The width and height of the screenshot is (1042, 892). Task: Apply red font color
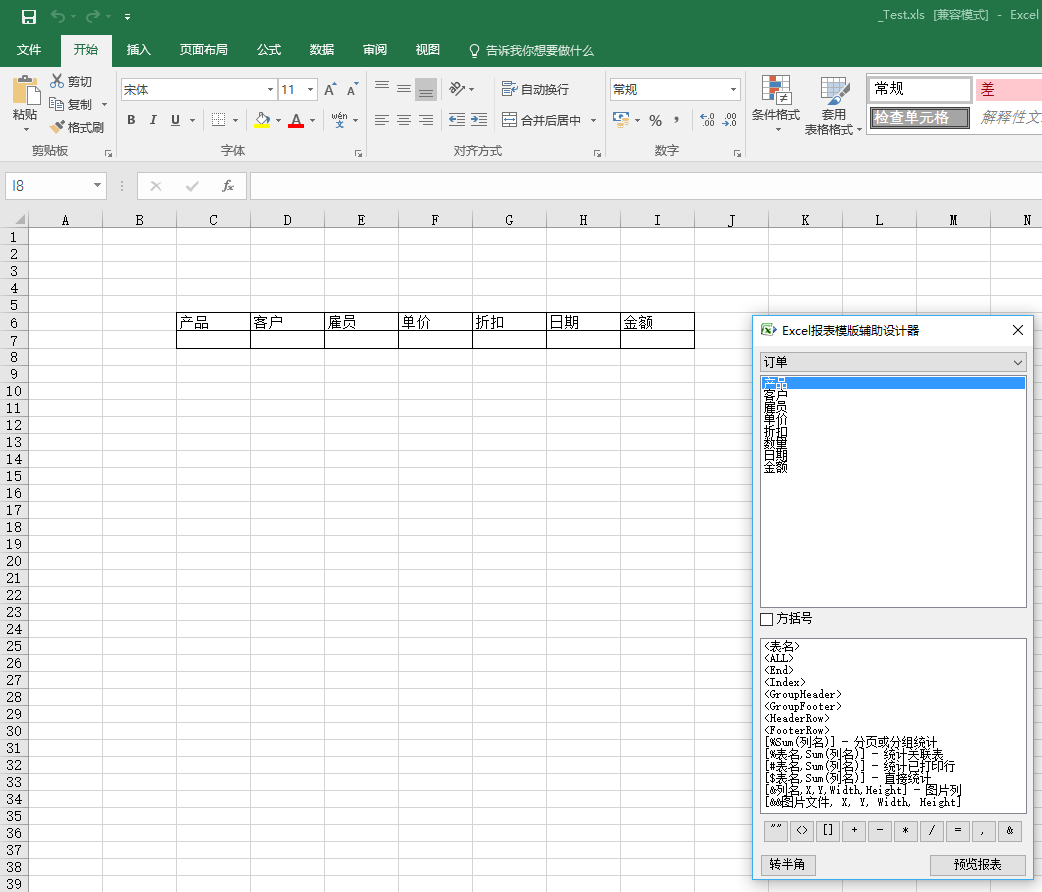[296, 120]
